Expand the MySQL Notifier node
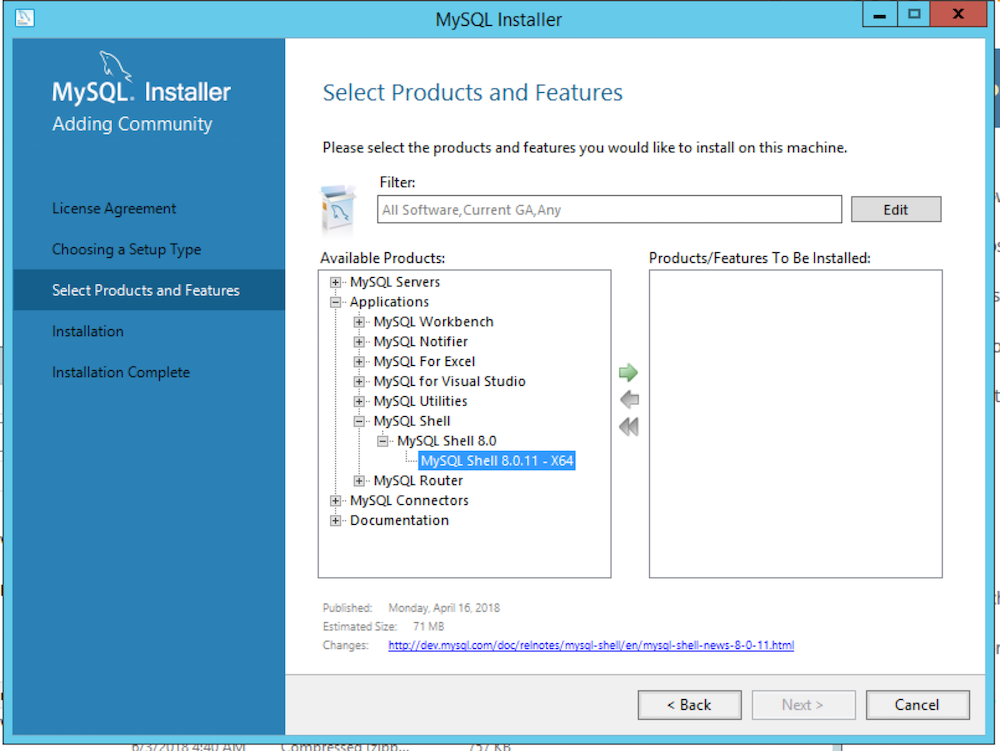This screenshot has height=751, width=1000. click(x=359, y=342)
